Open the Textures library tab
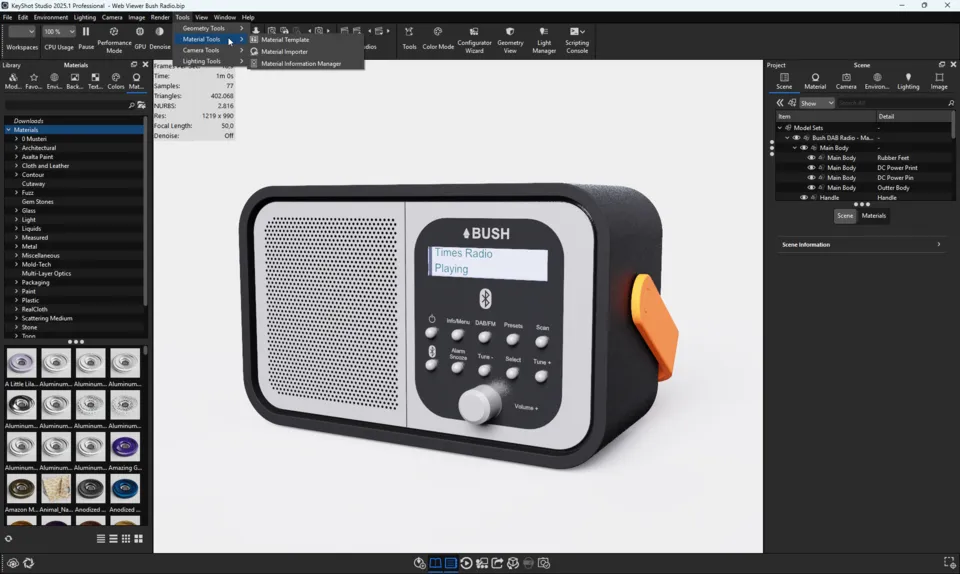 (95, 81)
